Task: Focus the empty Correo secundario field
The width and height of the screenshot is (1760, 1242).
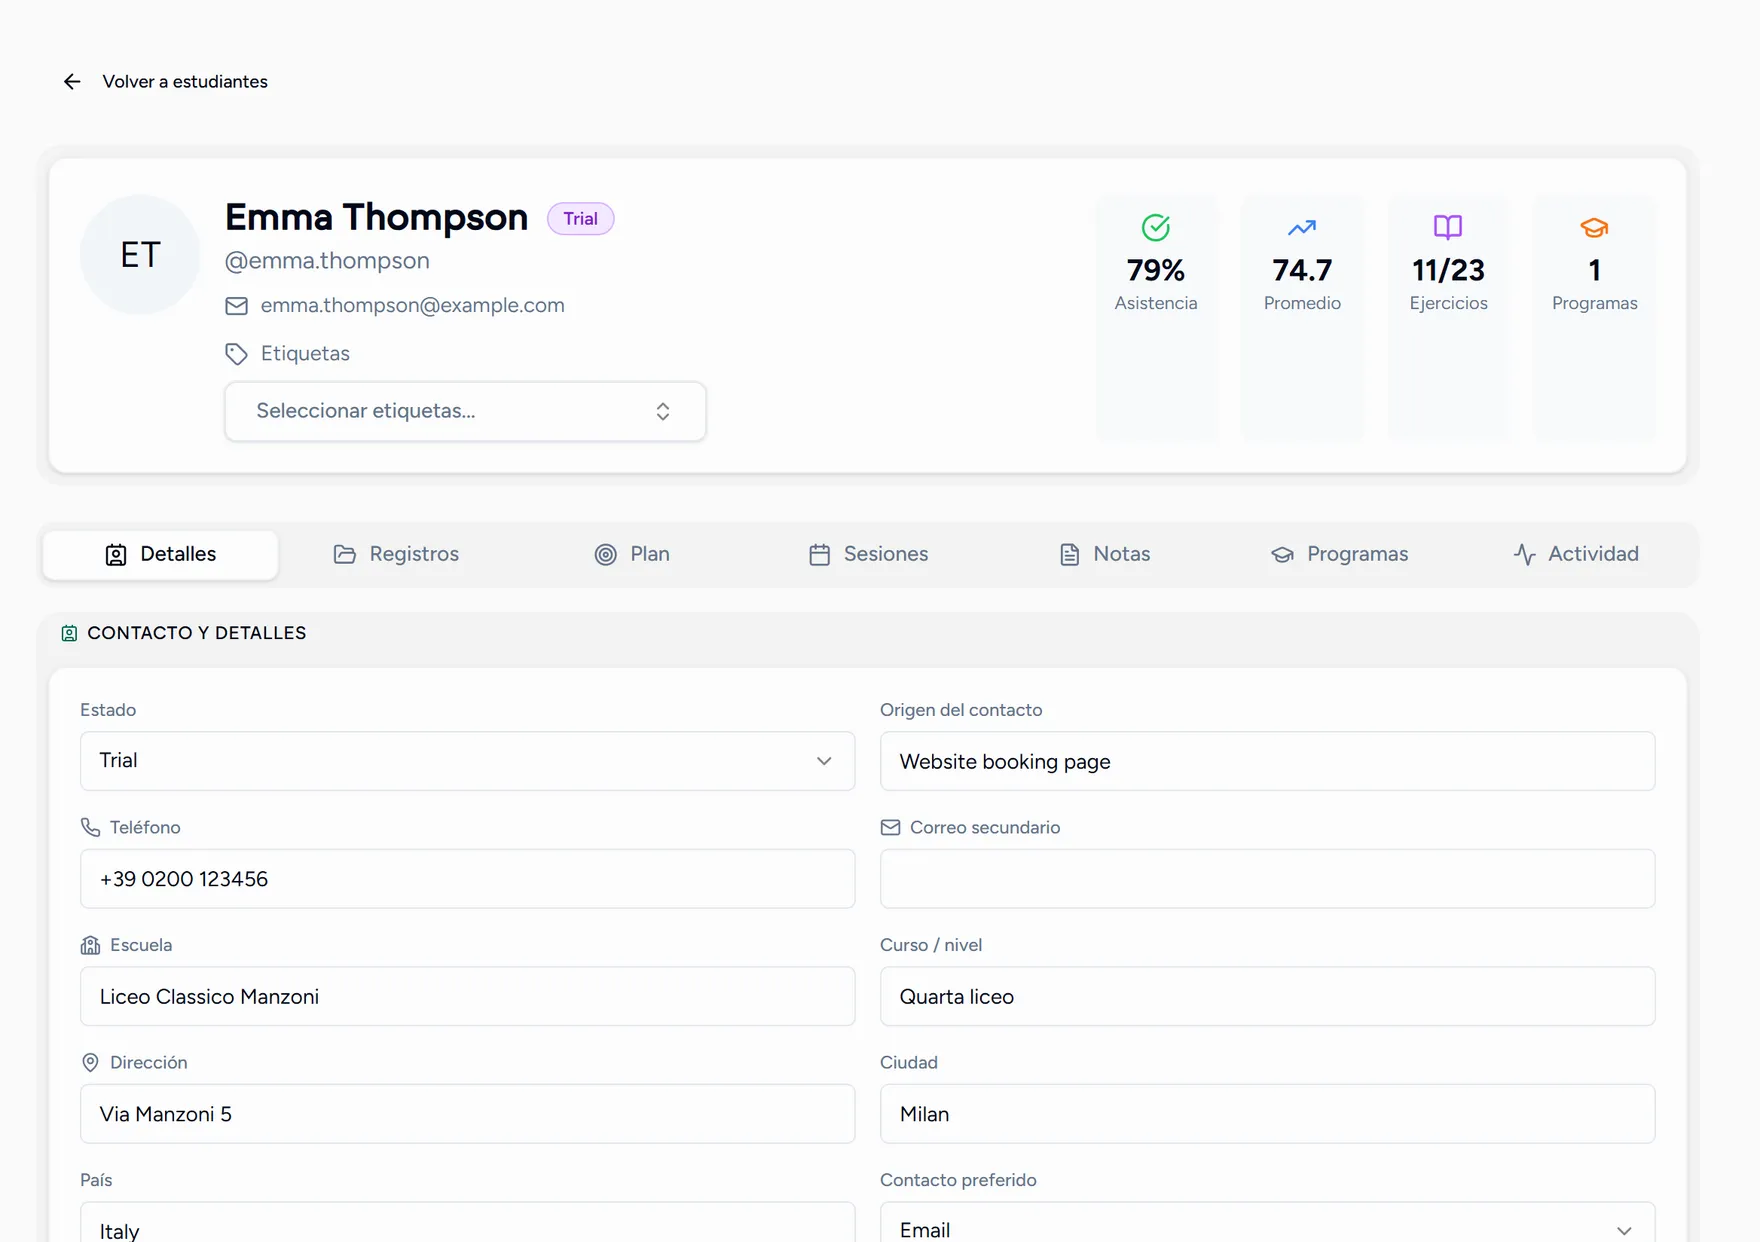Action: coord(1267,879)
